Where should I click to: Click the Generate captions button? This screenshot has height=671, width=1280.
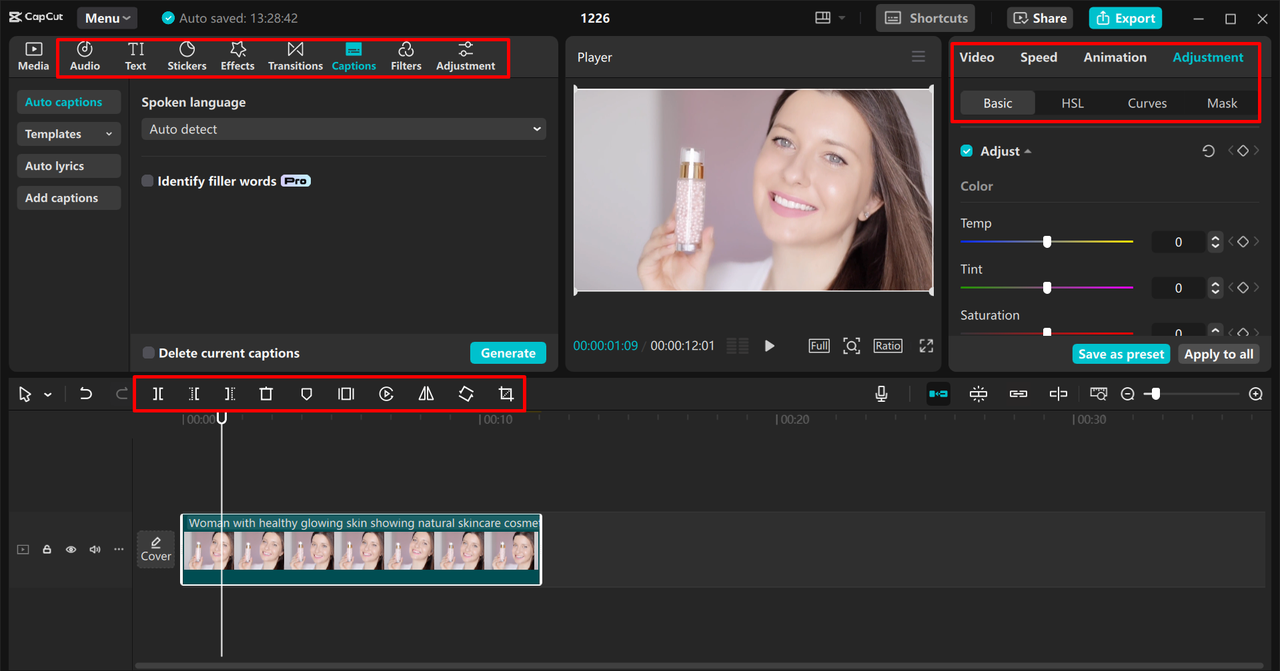click(x=508, y=353)
